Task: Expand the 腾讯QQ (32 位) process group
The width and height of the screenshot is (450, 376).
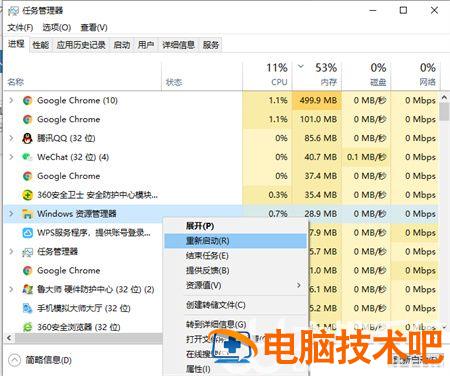Action: coord(11,138)
